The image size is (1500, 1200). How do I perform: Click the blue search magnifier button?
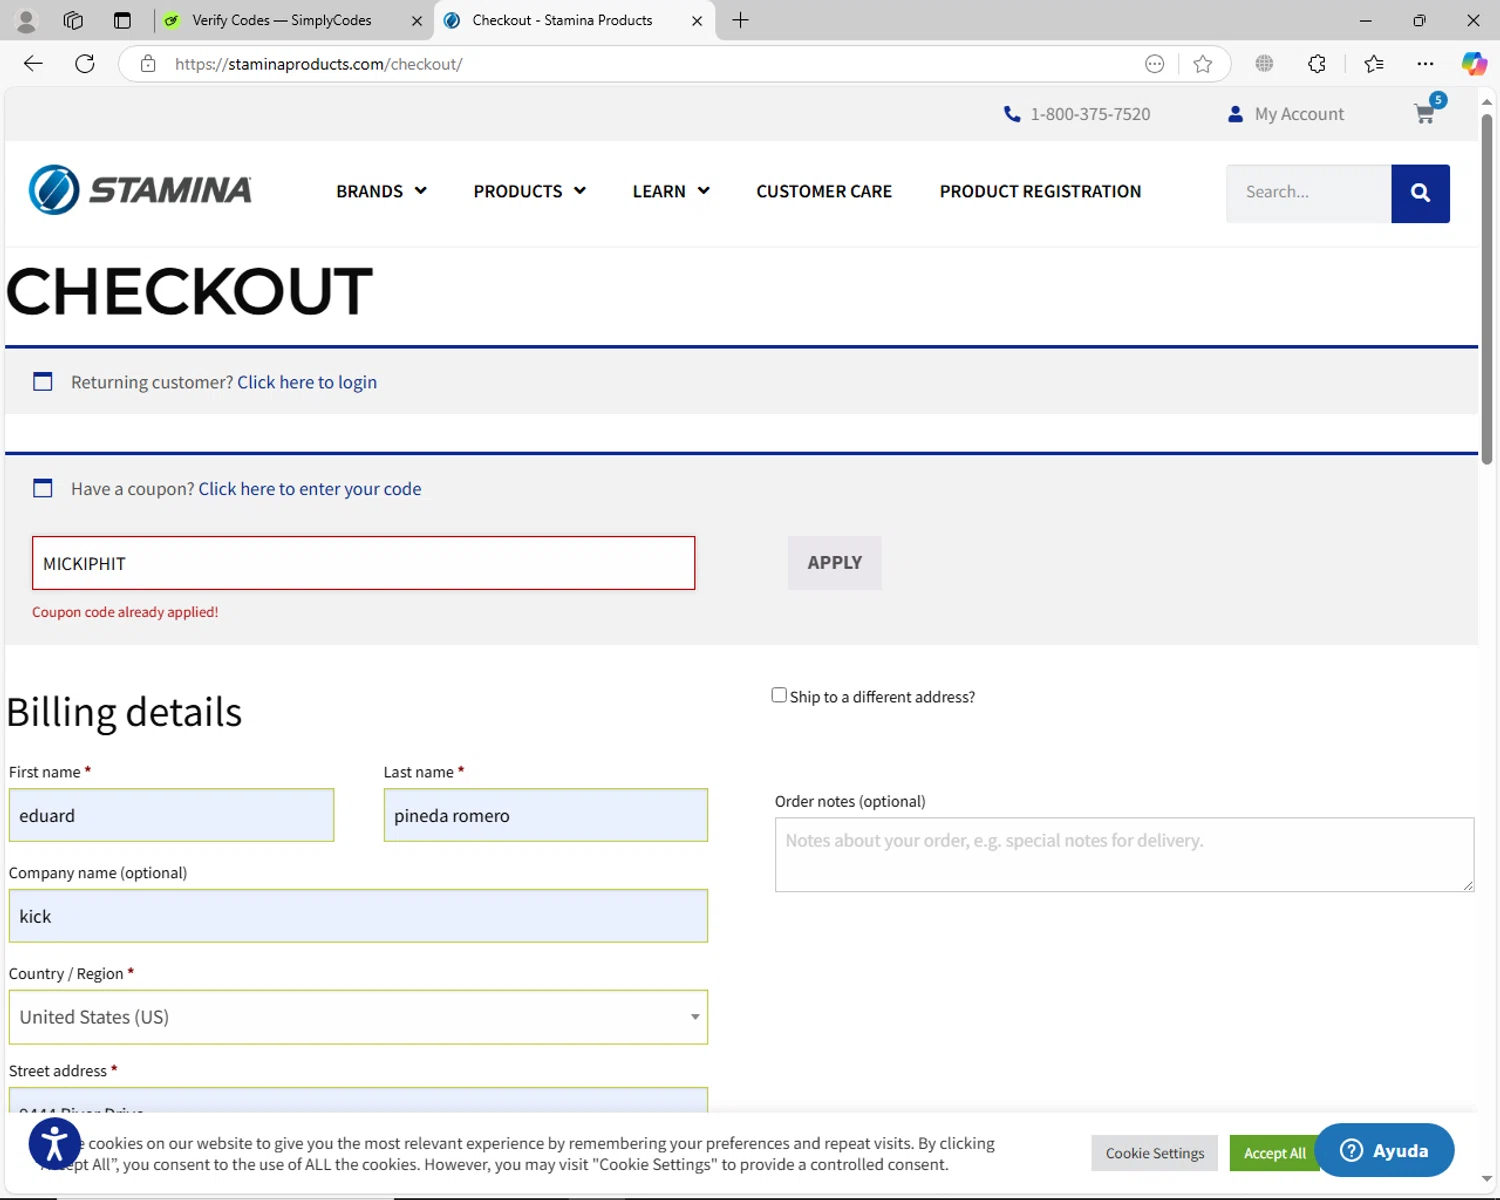(x=1420, y=193)
